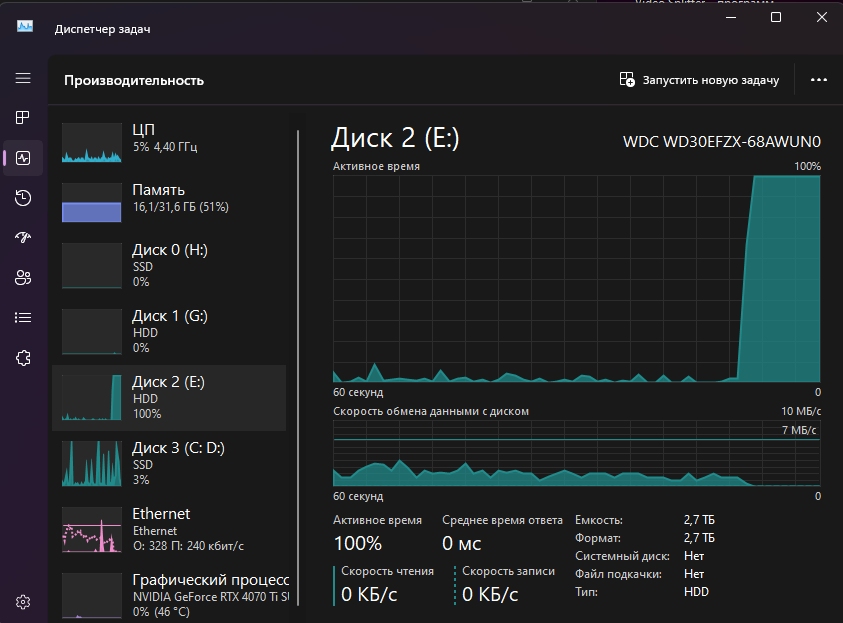Click the '0 мс' response time value
Screen dimensions: 843x623
tap(461, 543)
